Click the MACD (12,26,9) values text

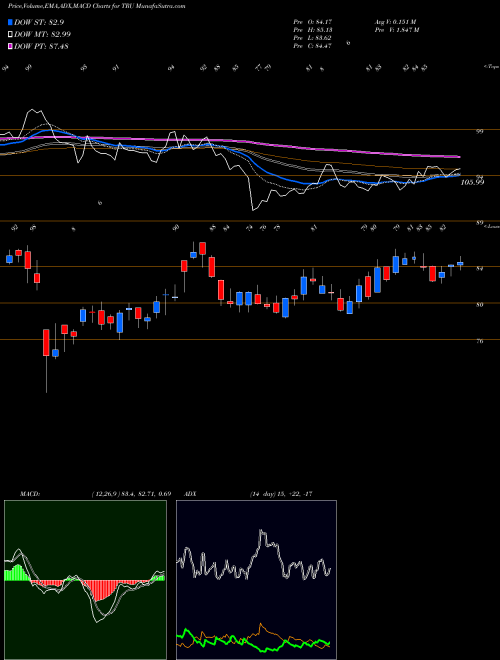pyautogui.click(x=131, y=494)
